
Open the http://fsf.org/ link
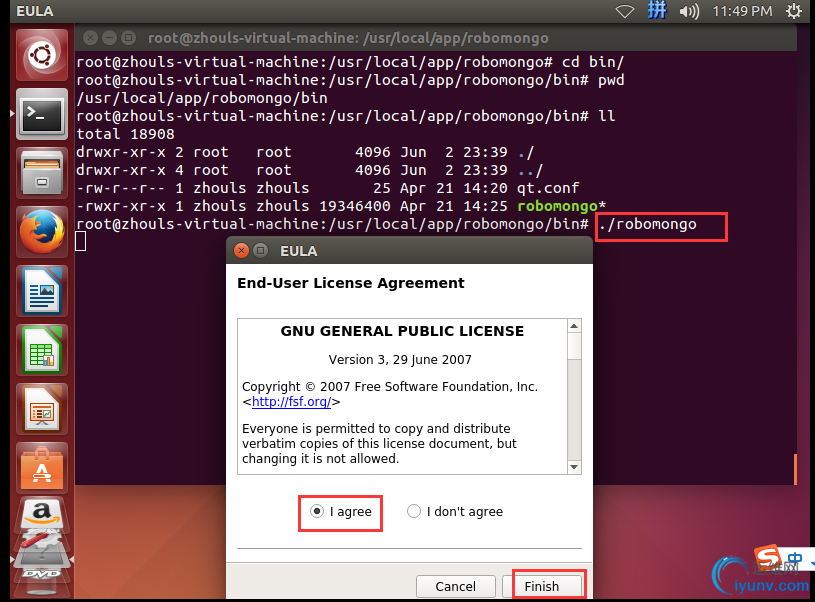(292, 402)
